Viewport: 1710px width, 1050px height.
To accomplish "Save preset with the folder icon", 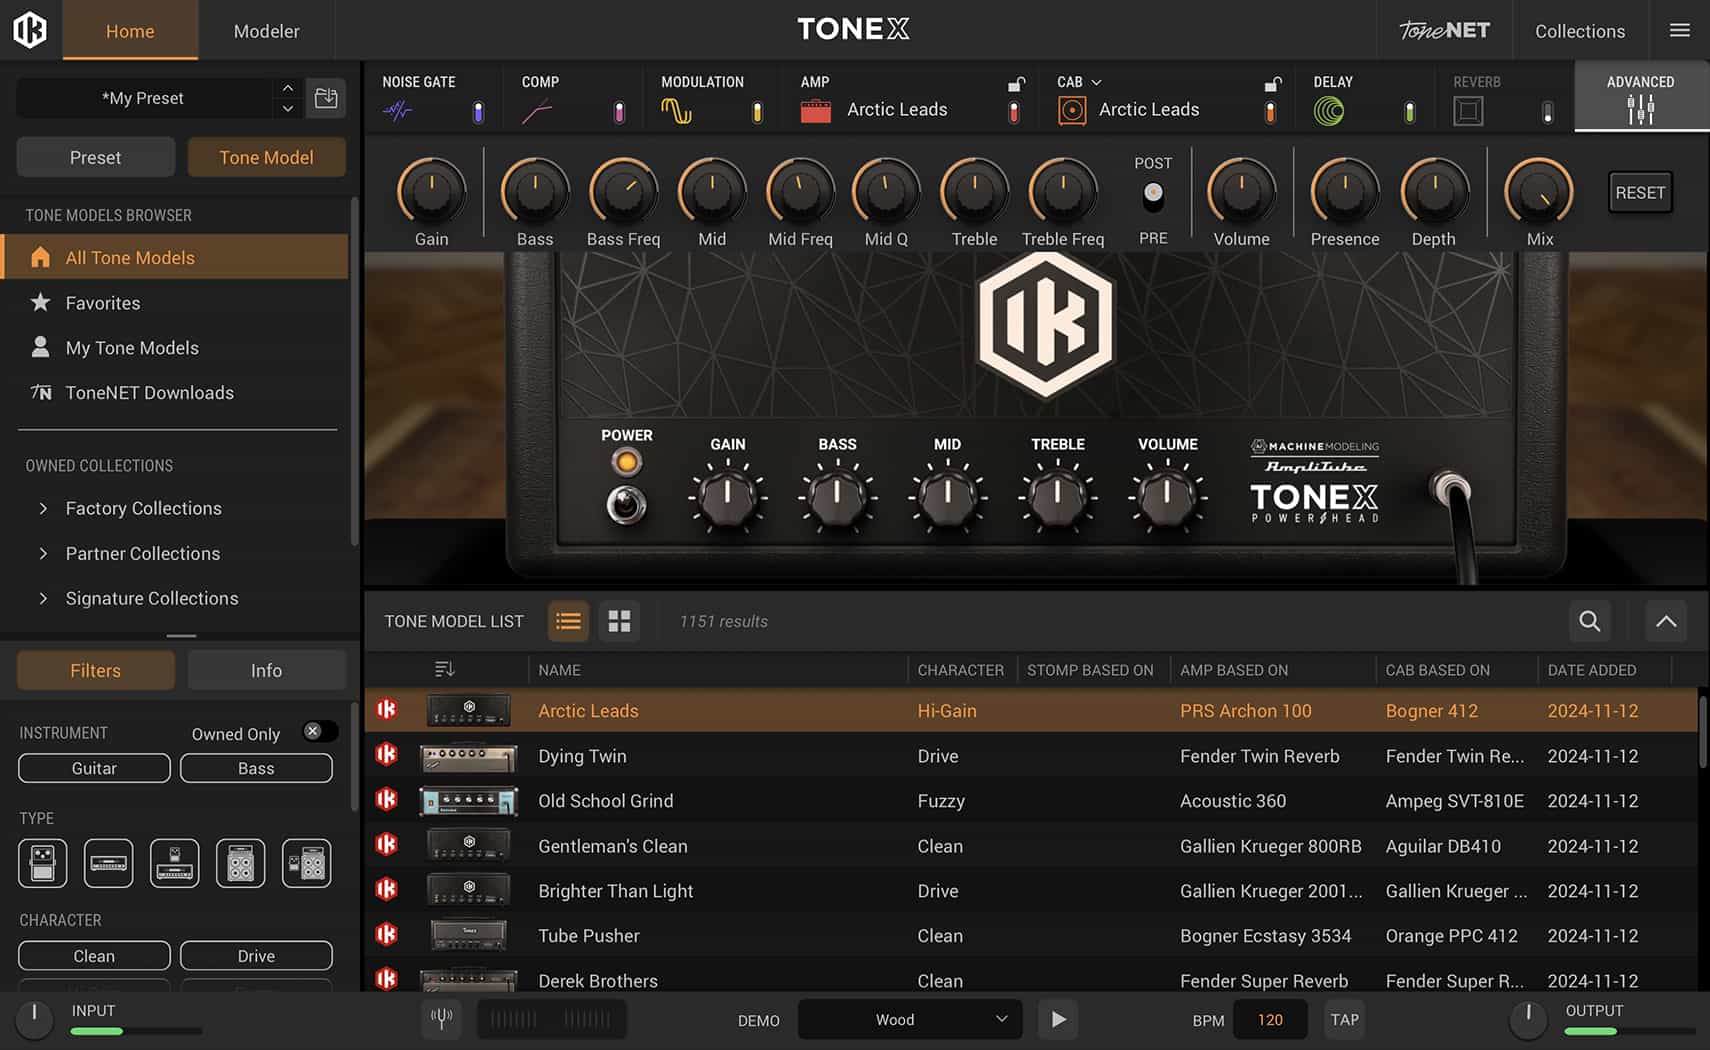I will 326,98.
